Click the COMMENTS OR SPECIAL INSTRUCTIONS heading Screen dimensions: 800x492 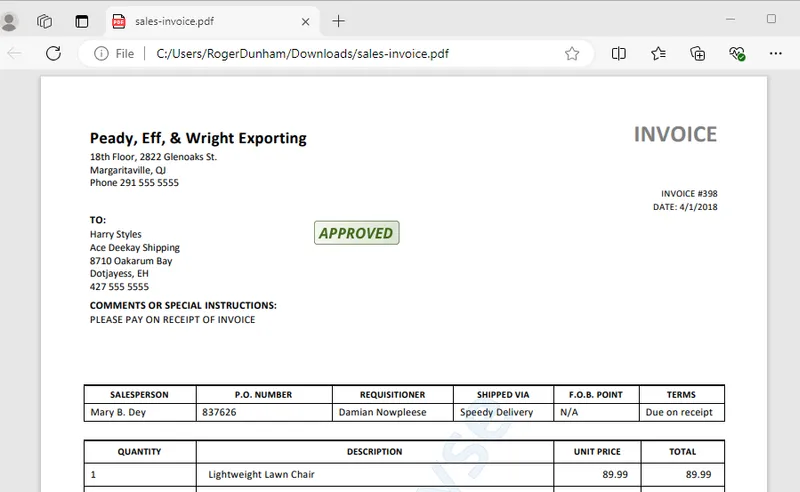(x=183, y=305)
